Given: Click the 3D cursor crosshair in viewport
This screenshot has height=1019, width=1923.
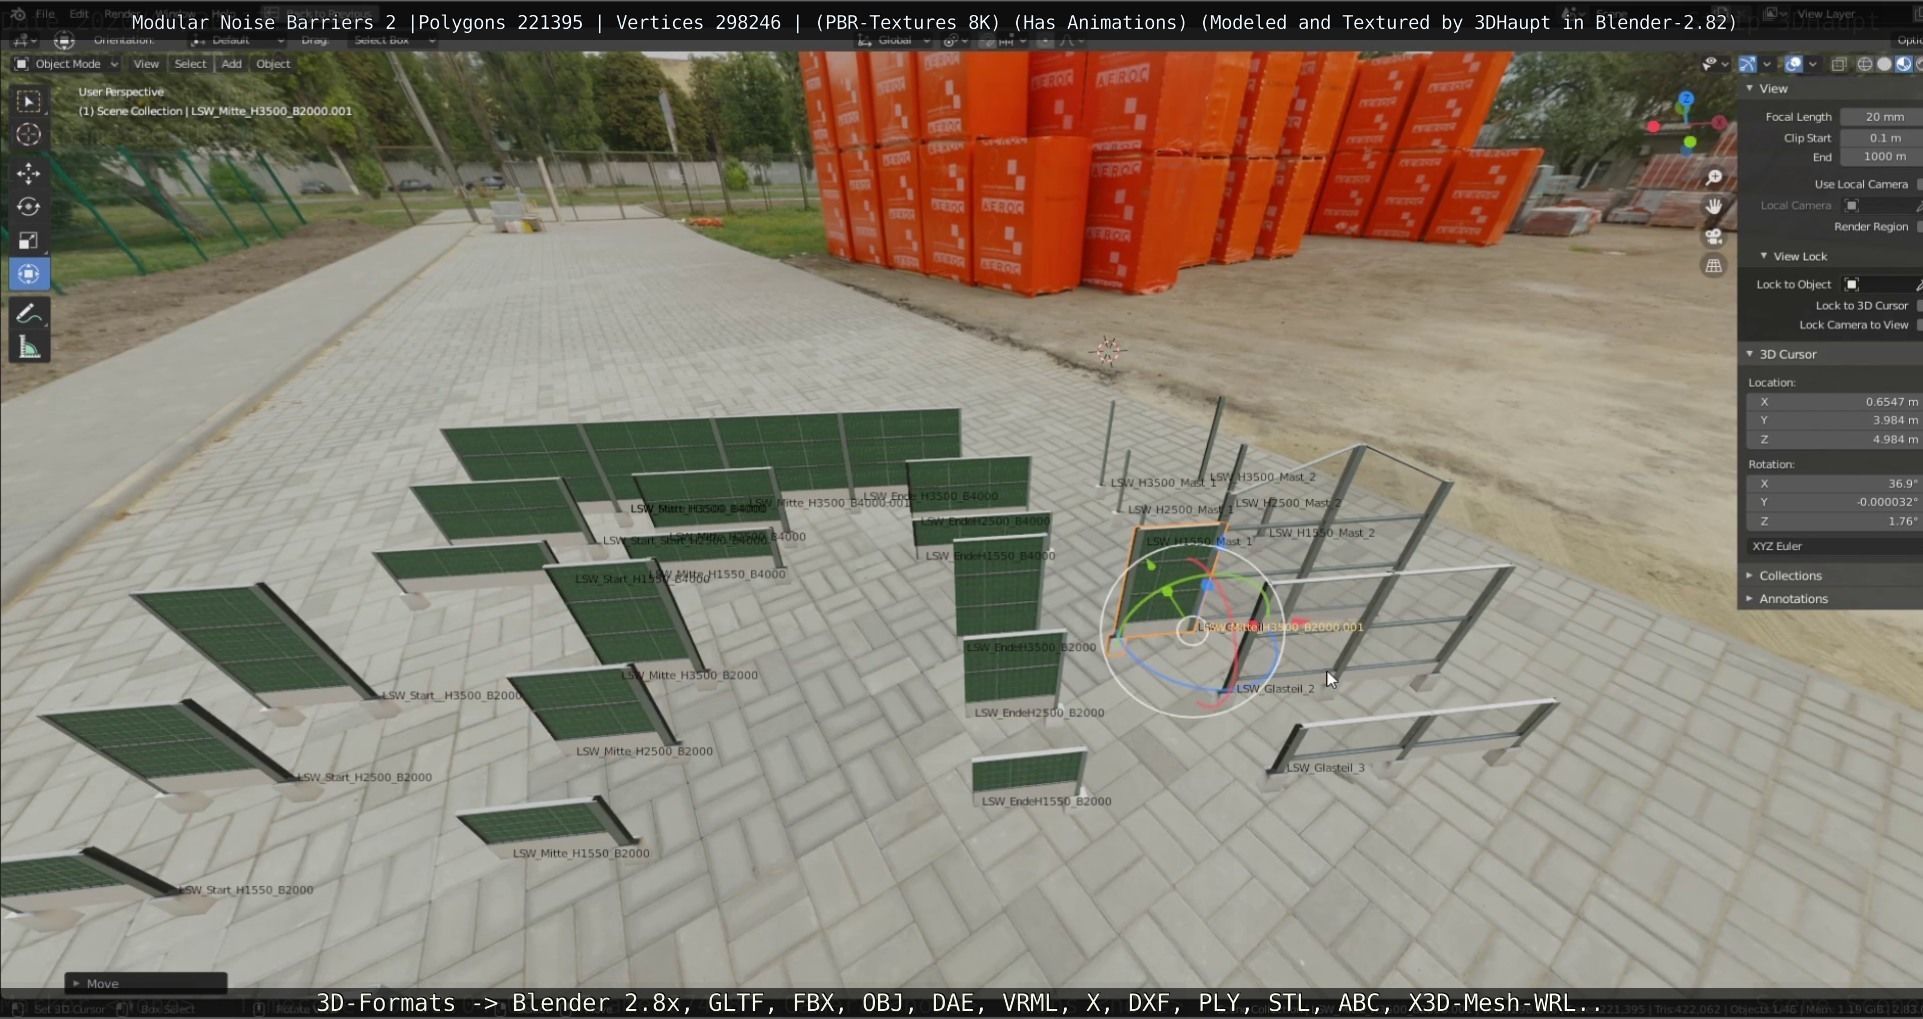Looking at the screenshot, I should tap(1108, 351).
